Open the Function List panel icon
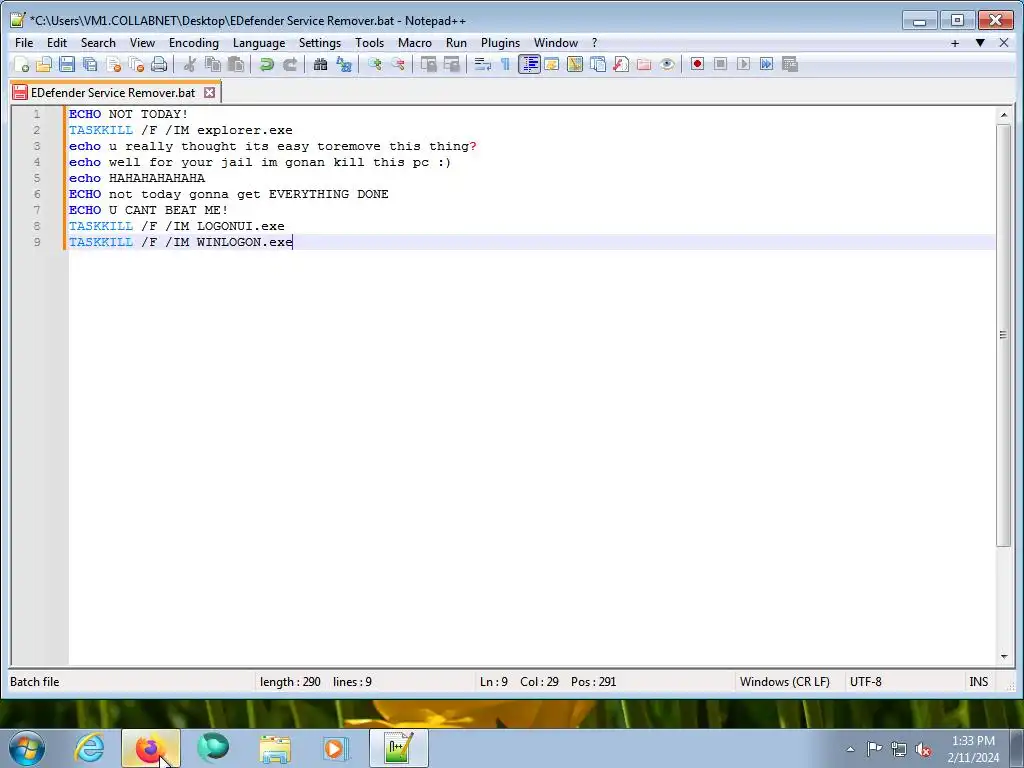The width and height of the screenshot is (1024, 768). tap(620, 64)
